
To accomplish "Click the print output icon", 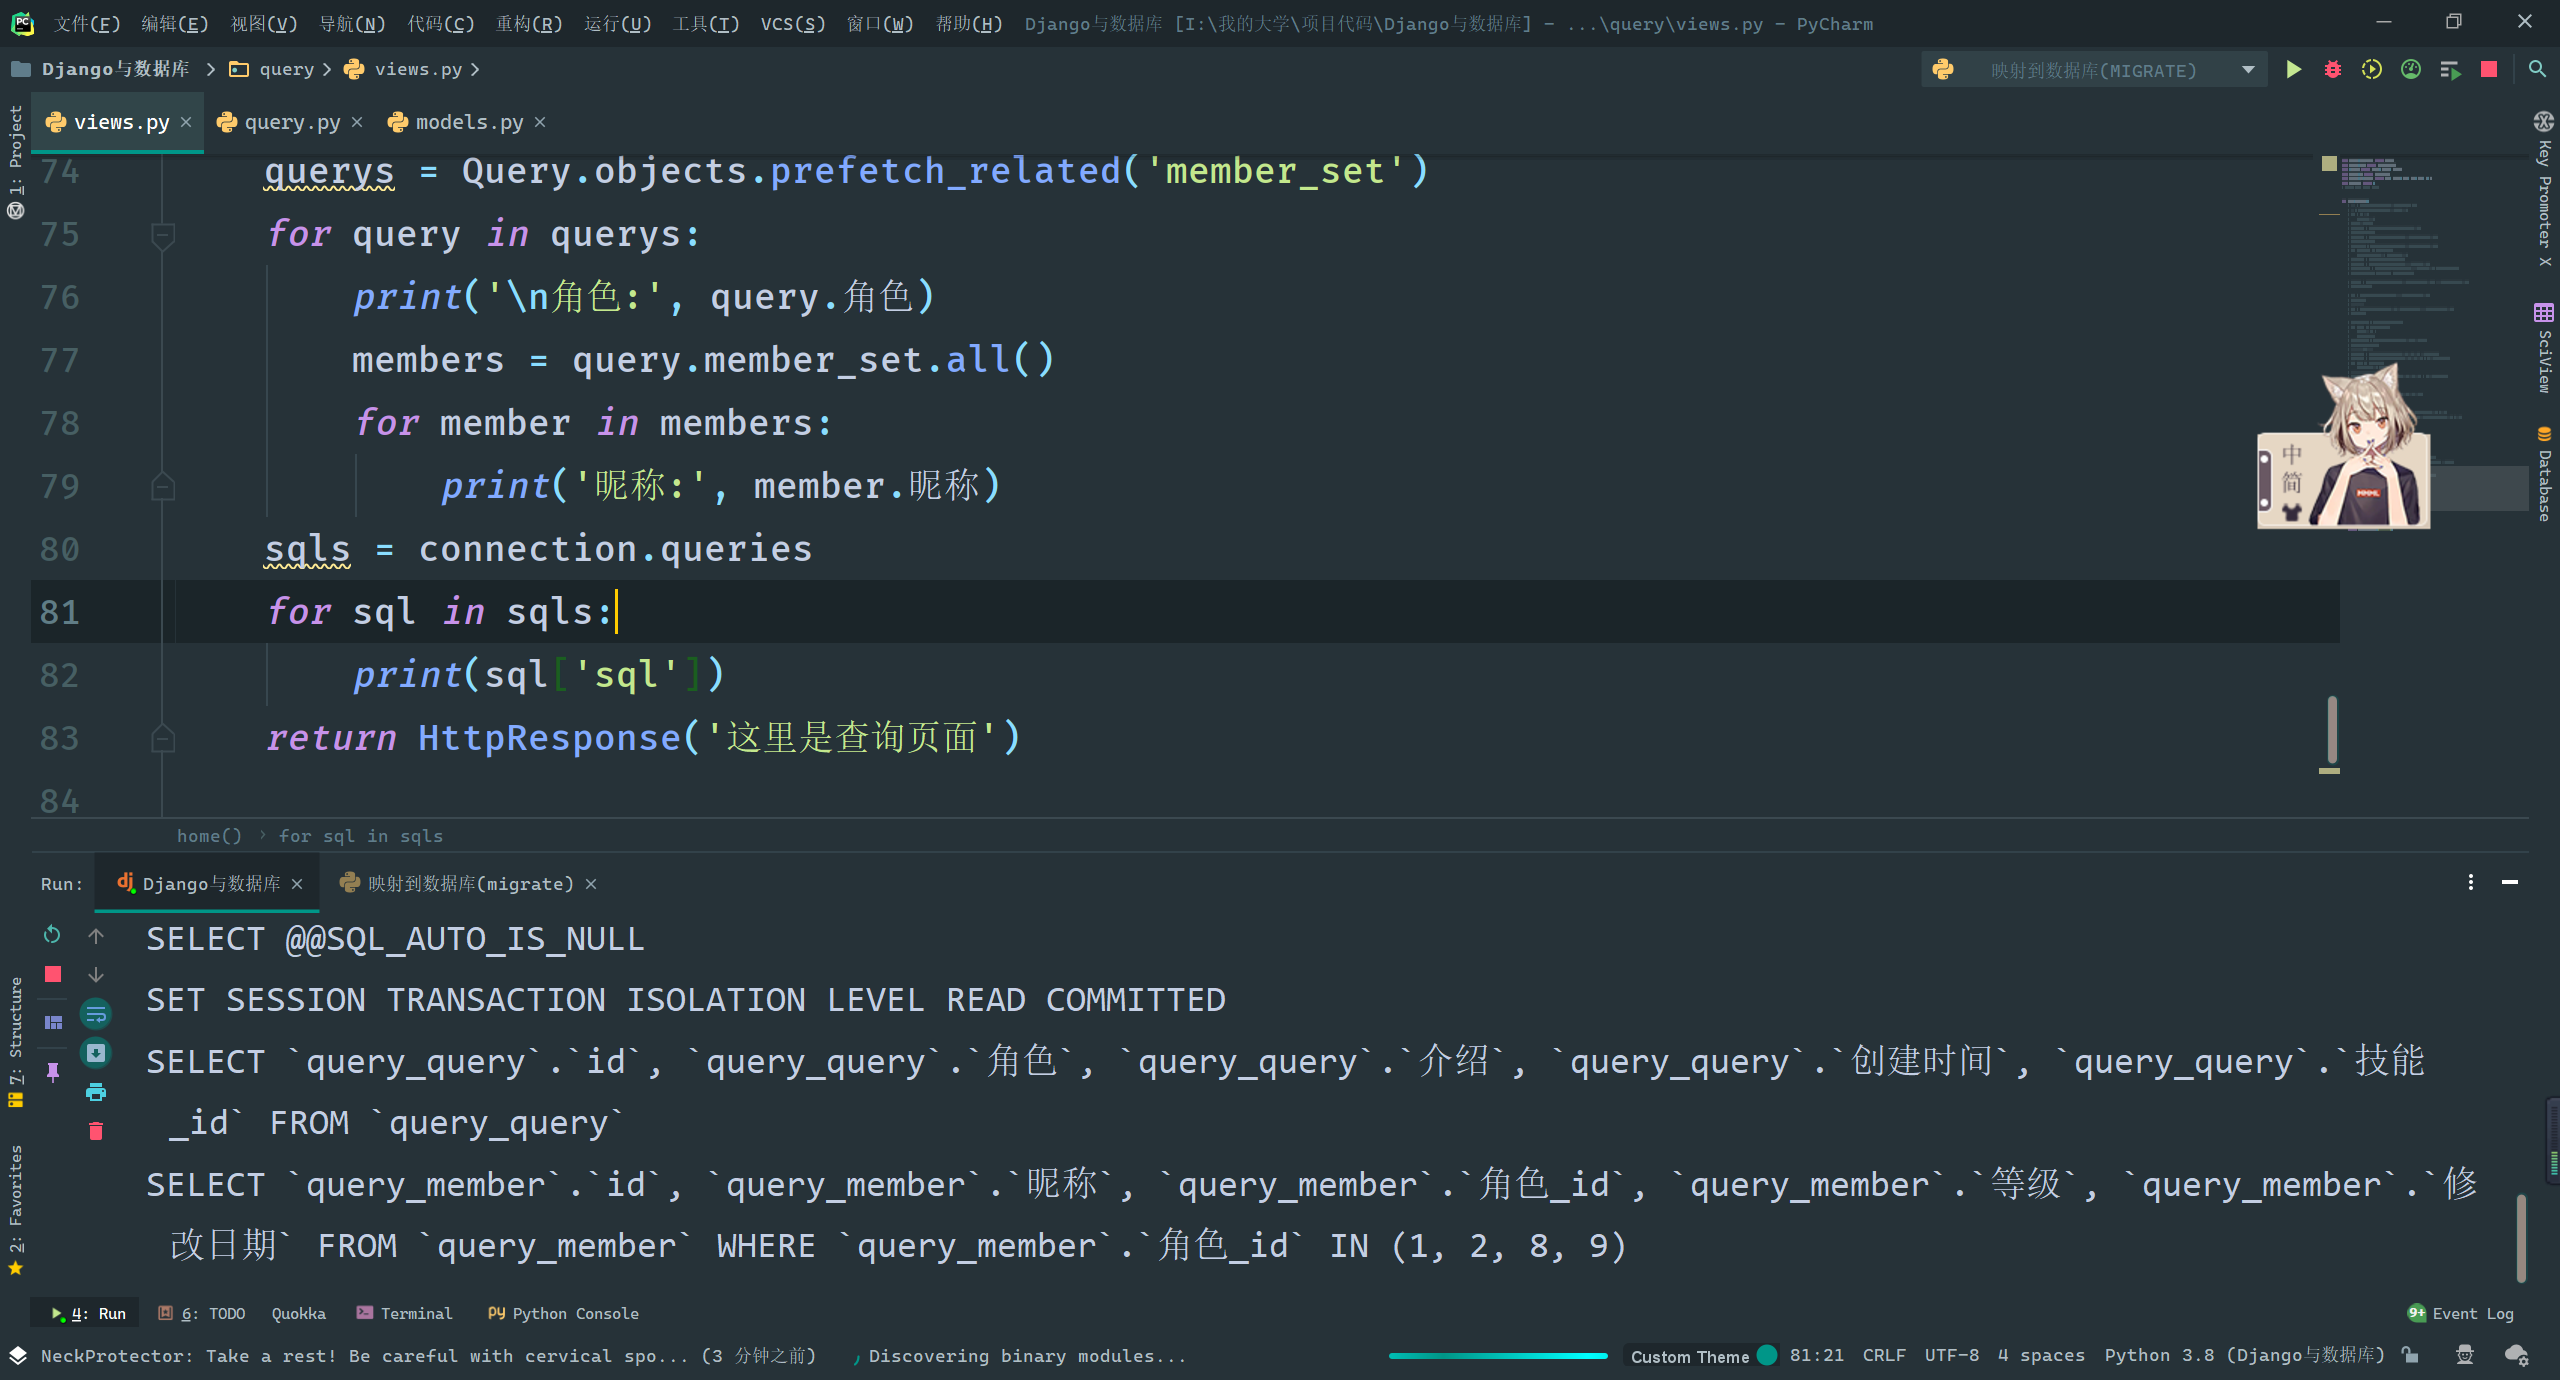I will 96,1092.
